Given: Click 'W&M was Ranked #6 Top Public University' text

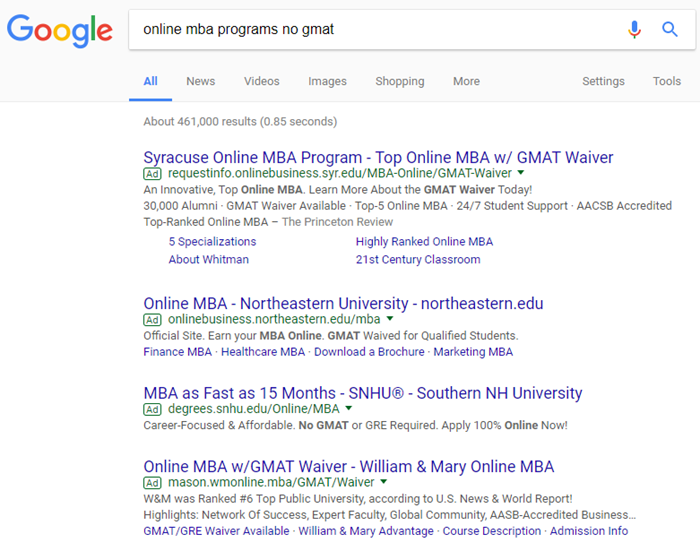Looking at the screenshot, I should pyautogui.click(x=358, y=499).
